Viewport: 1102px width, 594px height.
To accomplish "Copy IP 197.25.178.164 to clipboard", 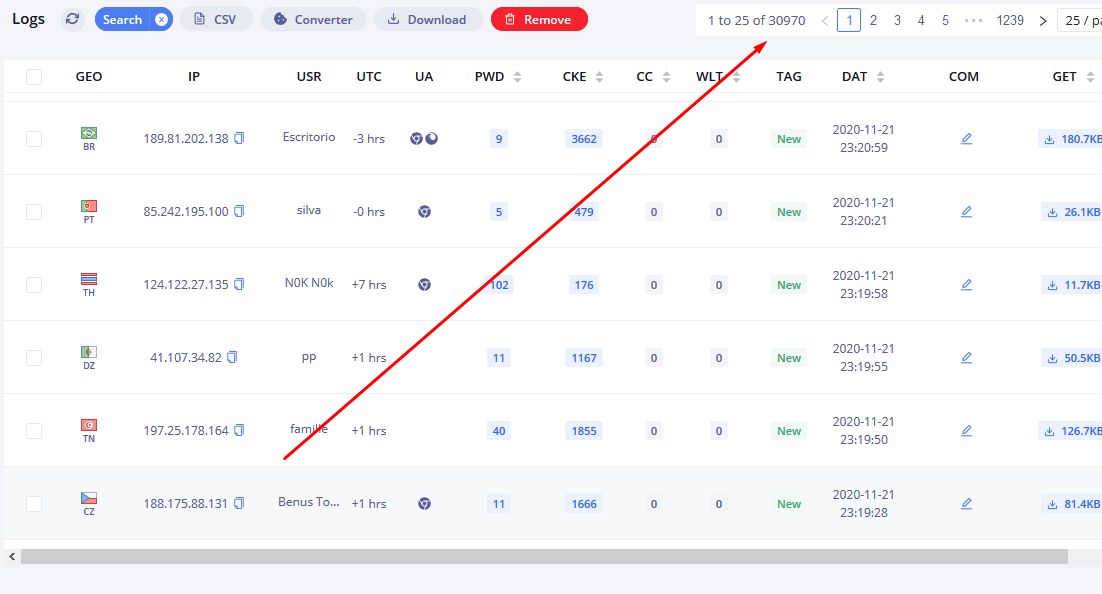I will [x=240, y=431].
